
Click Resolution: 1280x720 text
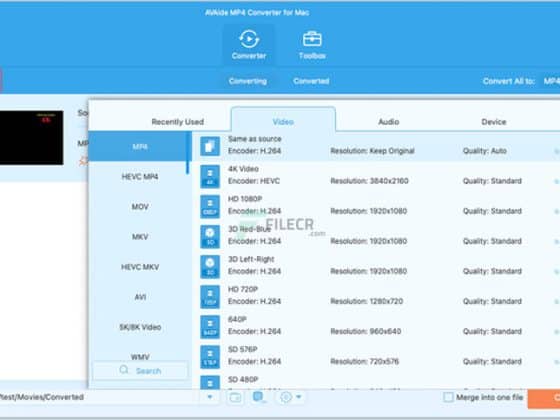pyautogui.click(x=367, y=301)
